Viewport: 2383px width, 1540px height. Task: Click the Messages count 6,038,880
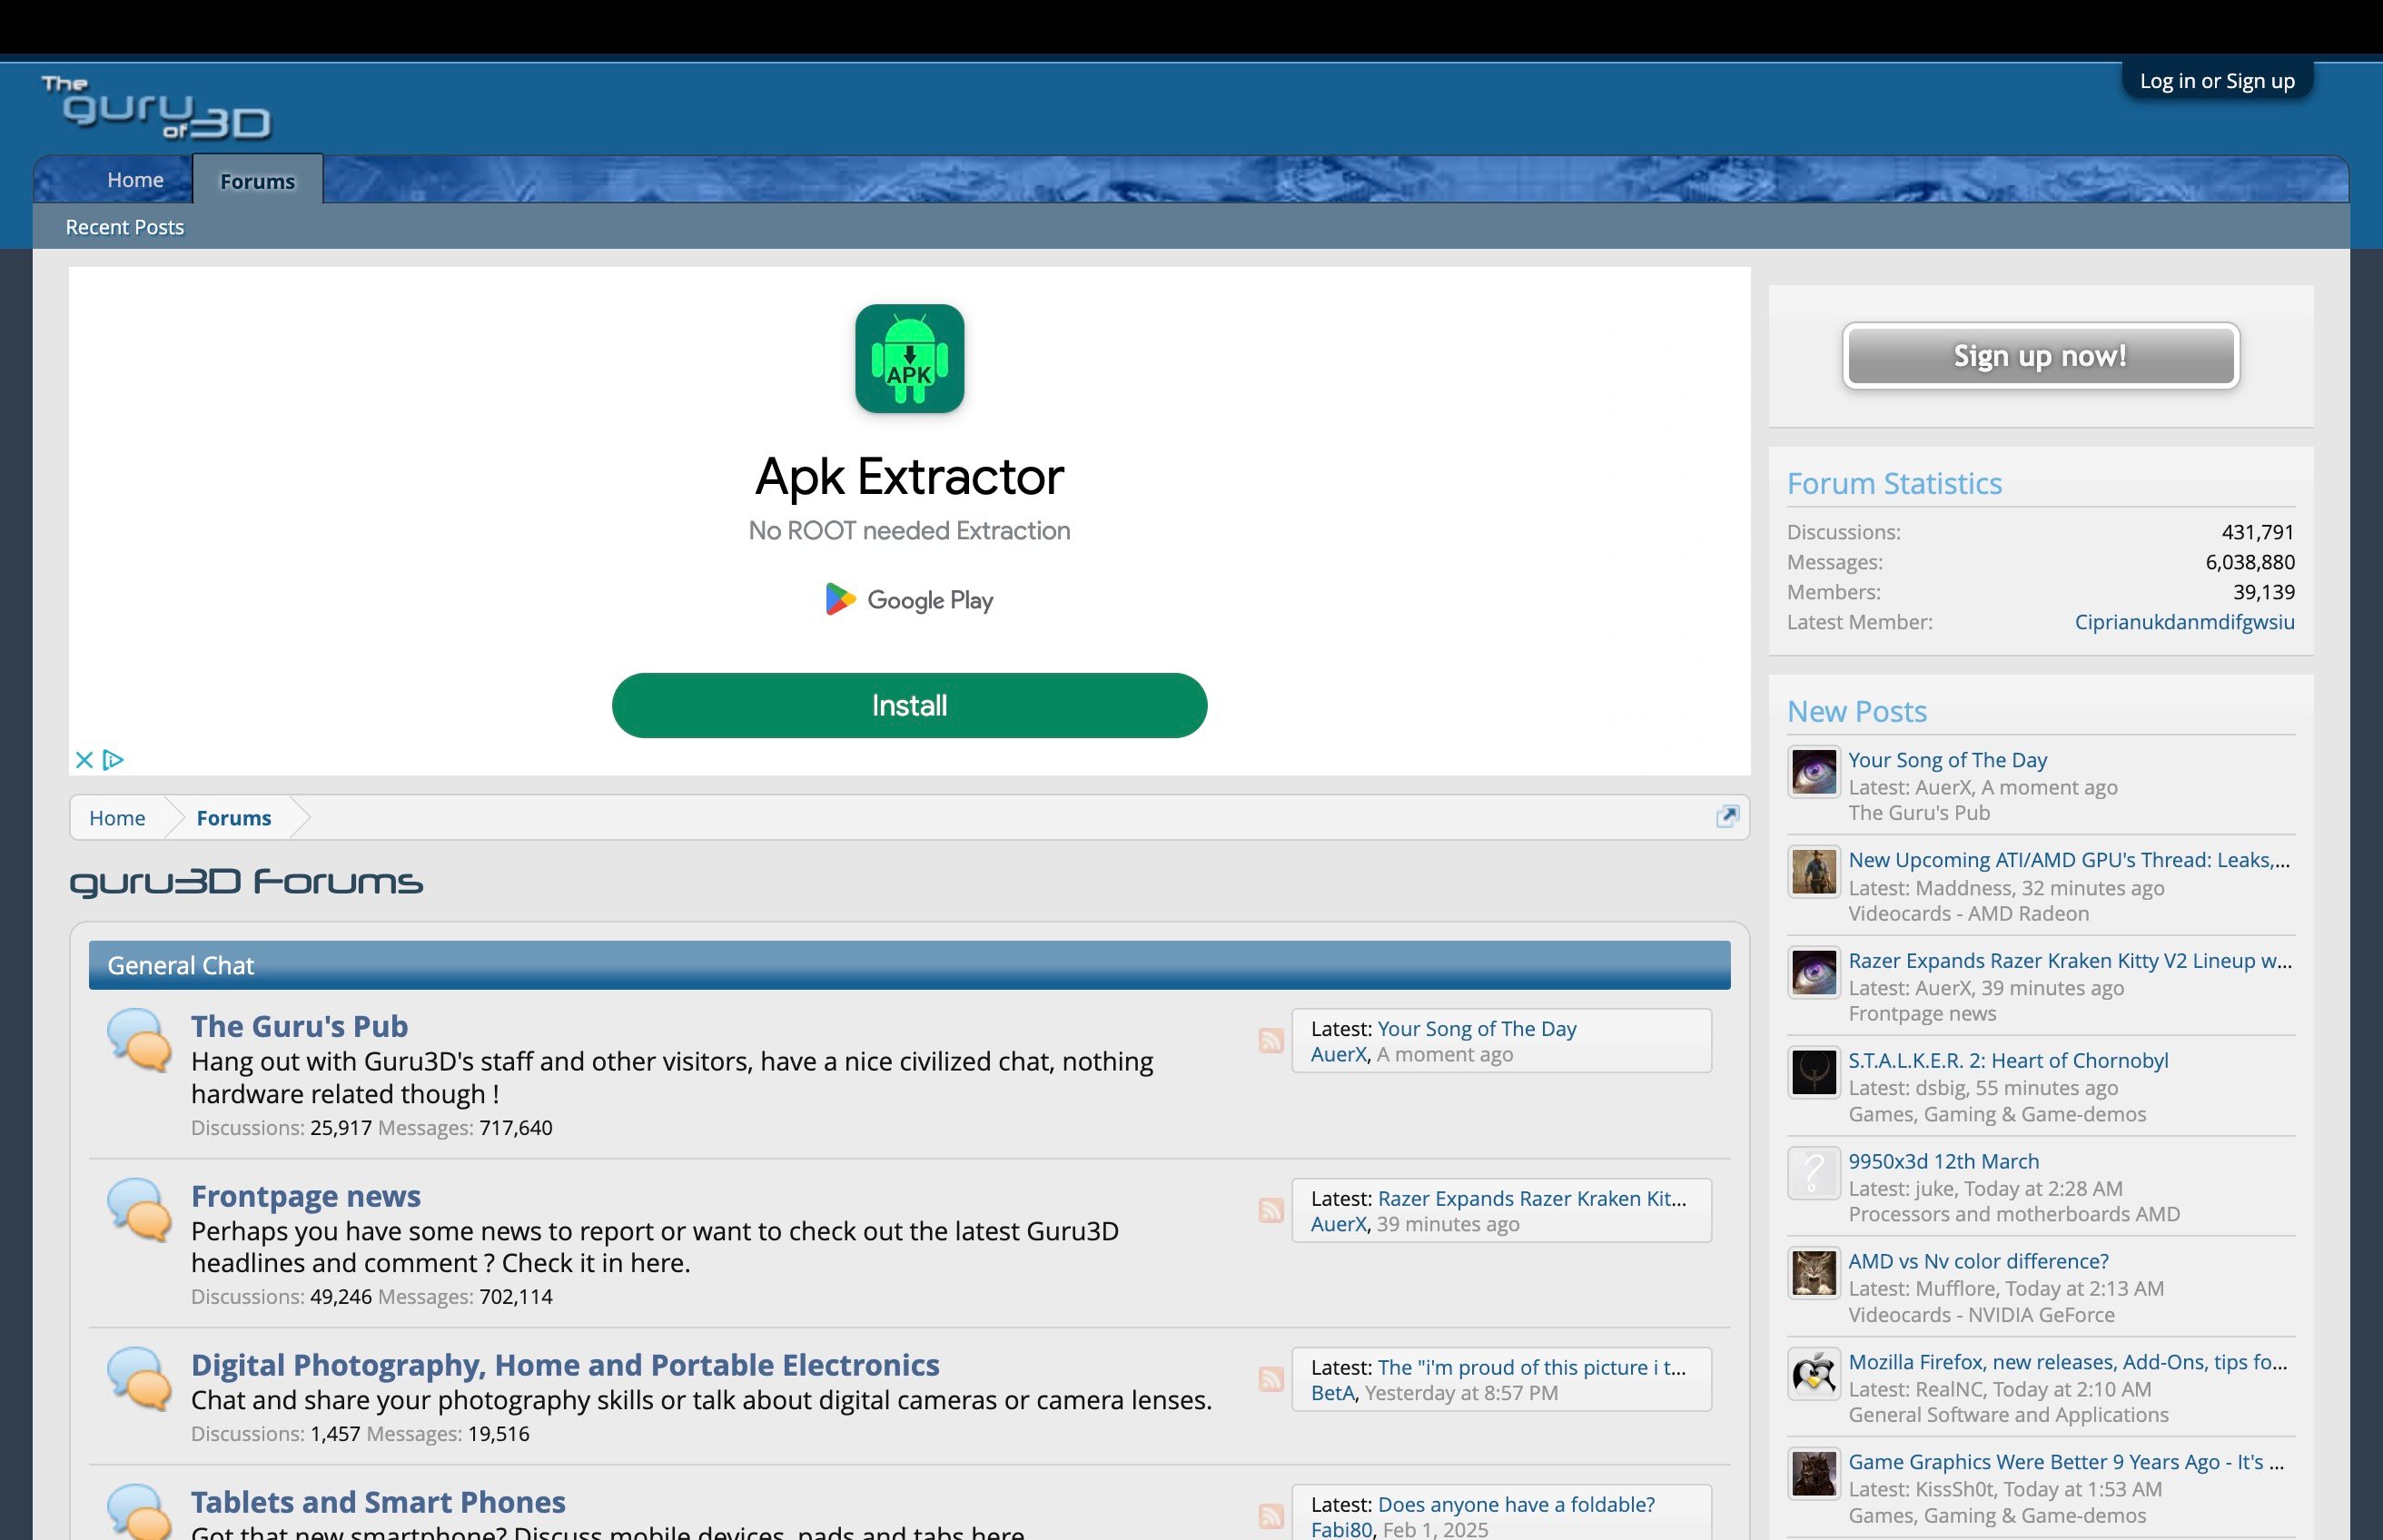pos(2250,562)
